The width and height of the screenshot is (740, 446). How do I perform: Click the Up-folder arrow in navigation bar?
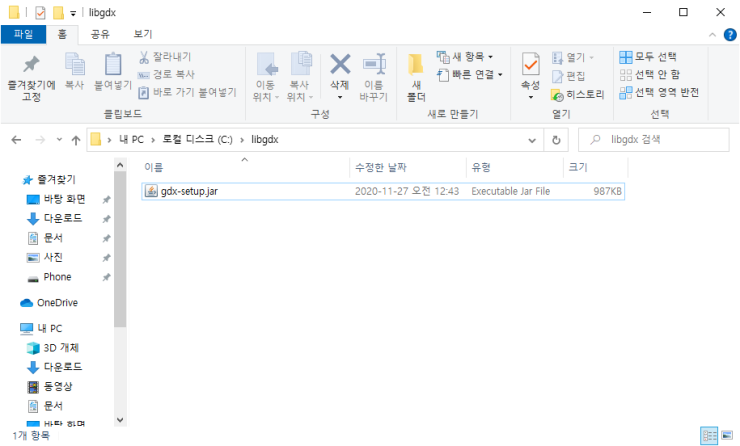pos(76,140)
